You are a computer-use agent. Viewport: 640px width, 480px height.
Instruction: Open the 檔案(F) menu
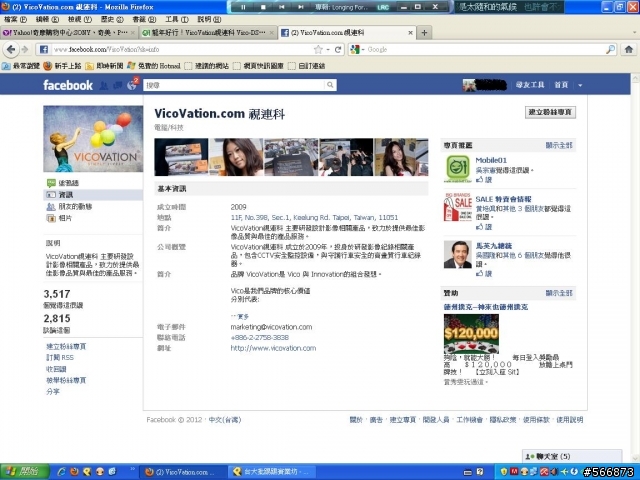(15, 19)
